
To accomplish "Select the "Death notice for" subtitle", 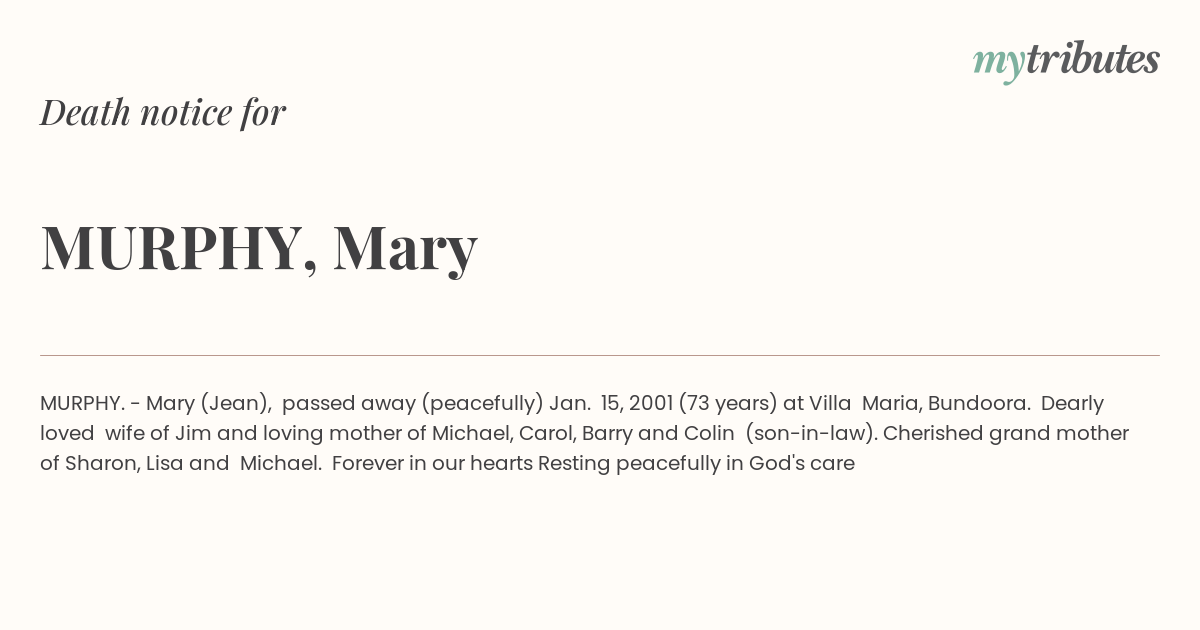I will point(163,112).
